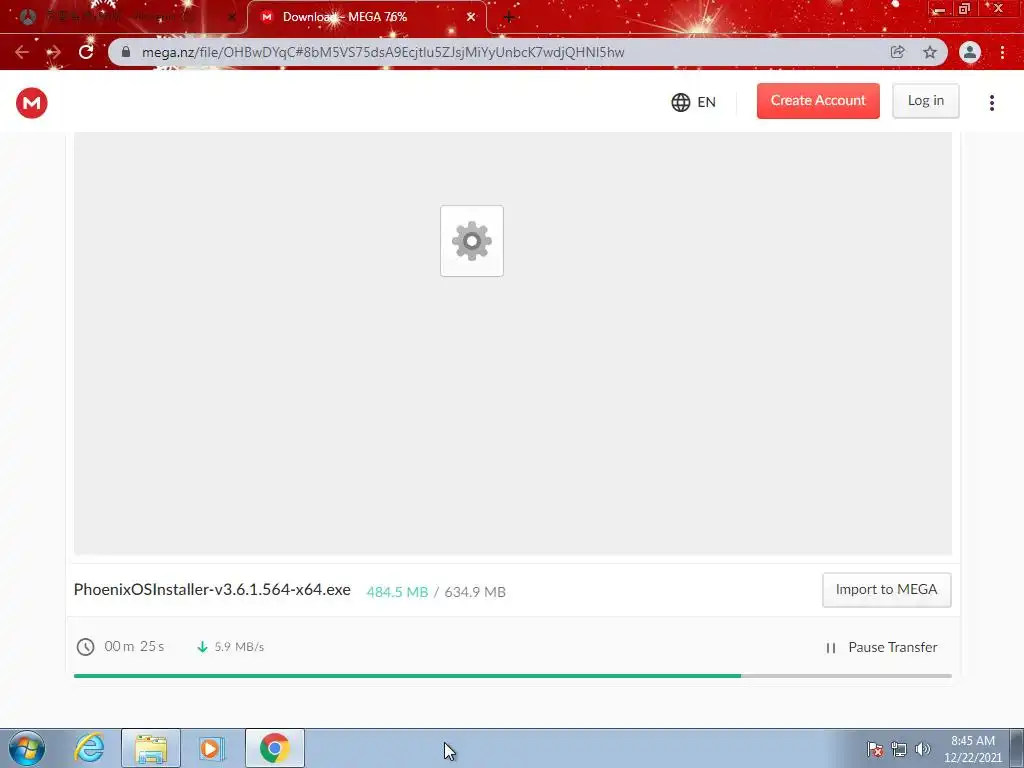Viewport: 1024px width, 768px height.
Task: Click the Create Account button
Action: (x=818, y=101)
